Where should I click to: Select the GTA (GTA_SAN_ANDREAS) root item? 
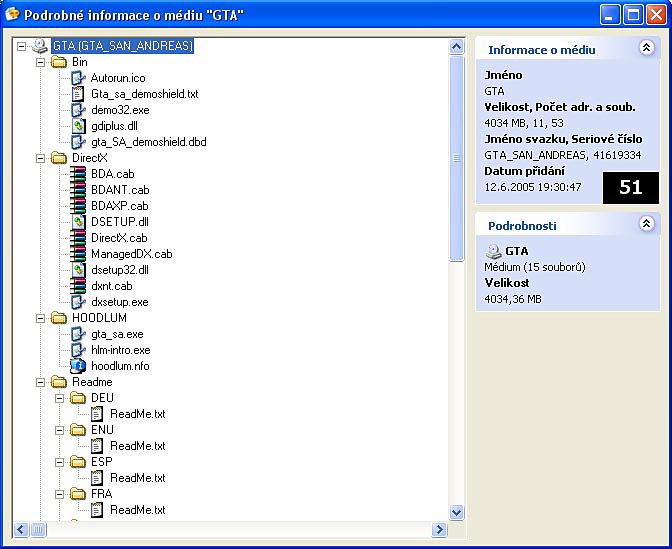[x=123, y=46]
